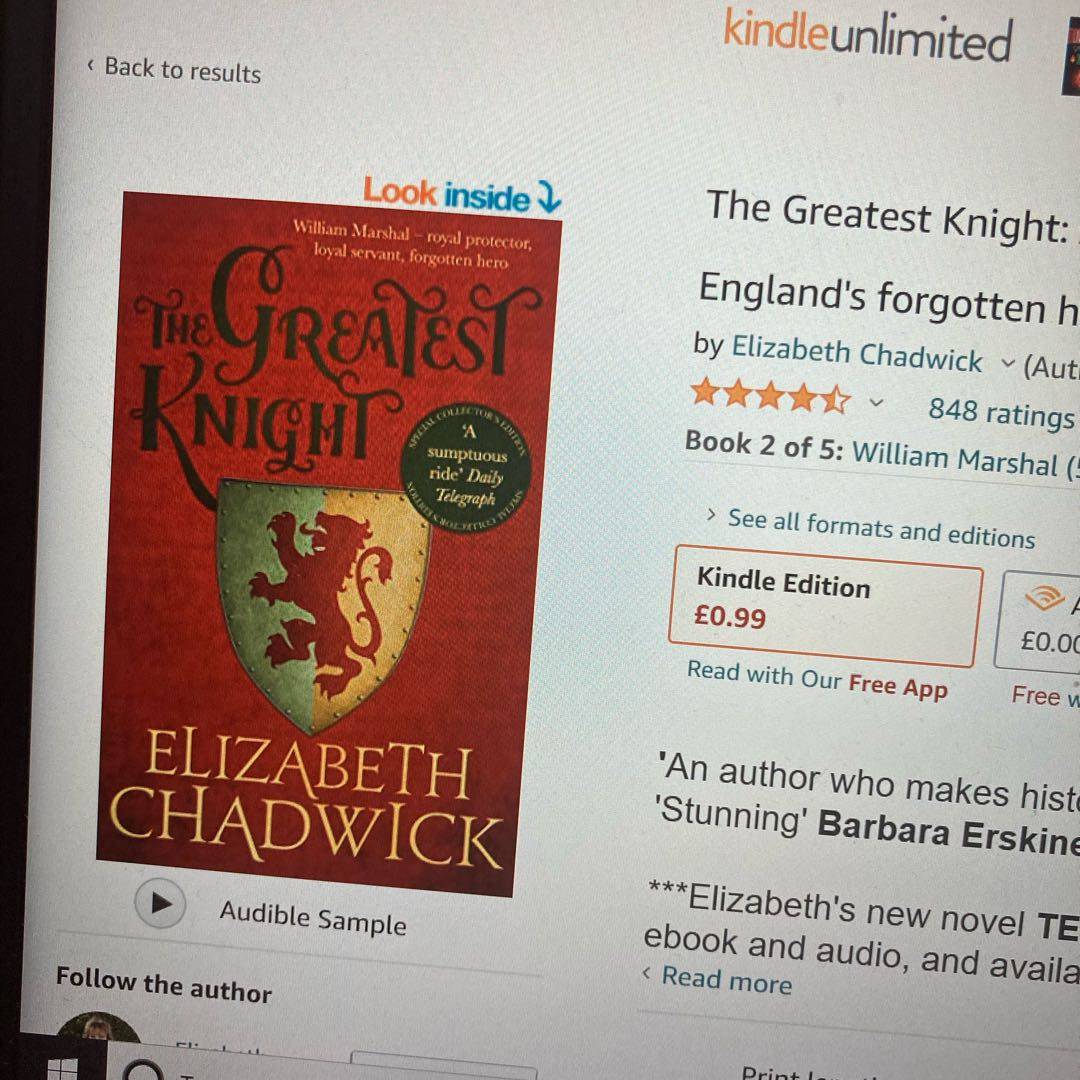Click the Windows Start icon
This screenshot has height=1080, width=1080.
(63, 1068)
